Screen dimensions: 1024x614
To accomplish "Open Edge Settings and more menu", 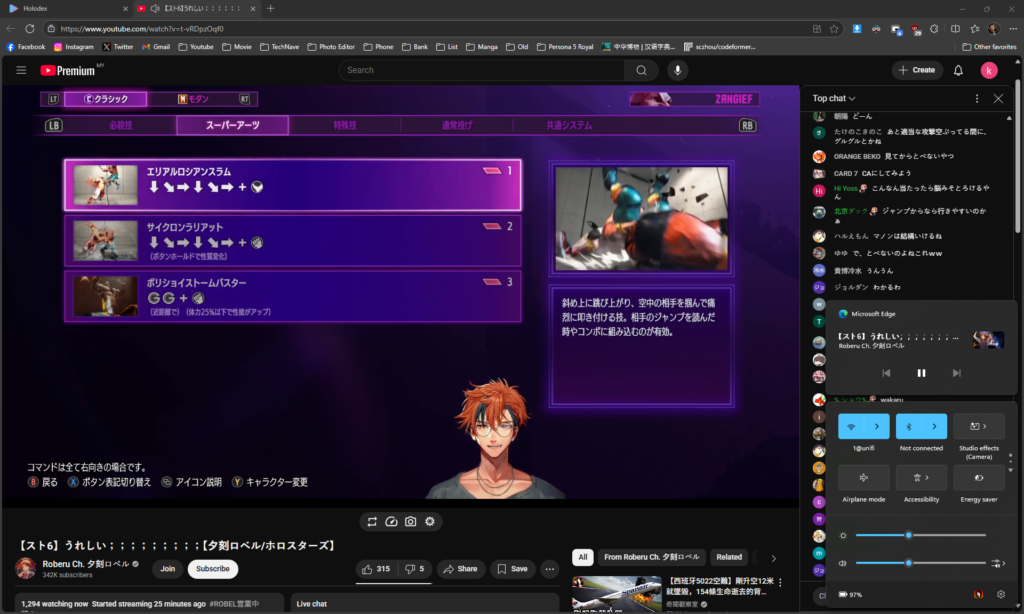I will [1013, 29].
